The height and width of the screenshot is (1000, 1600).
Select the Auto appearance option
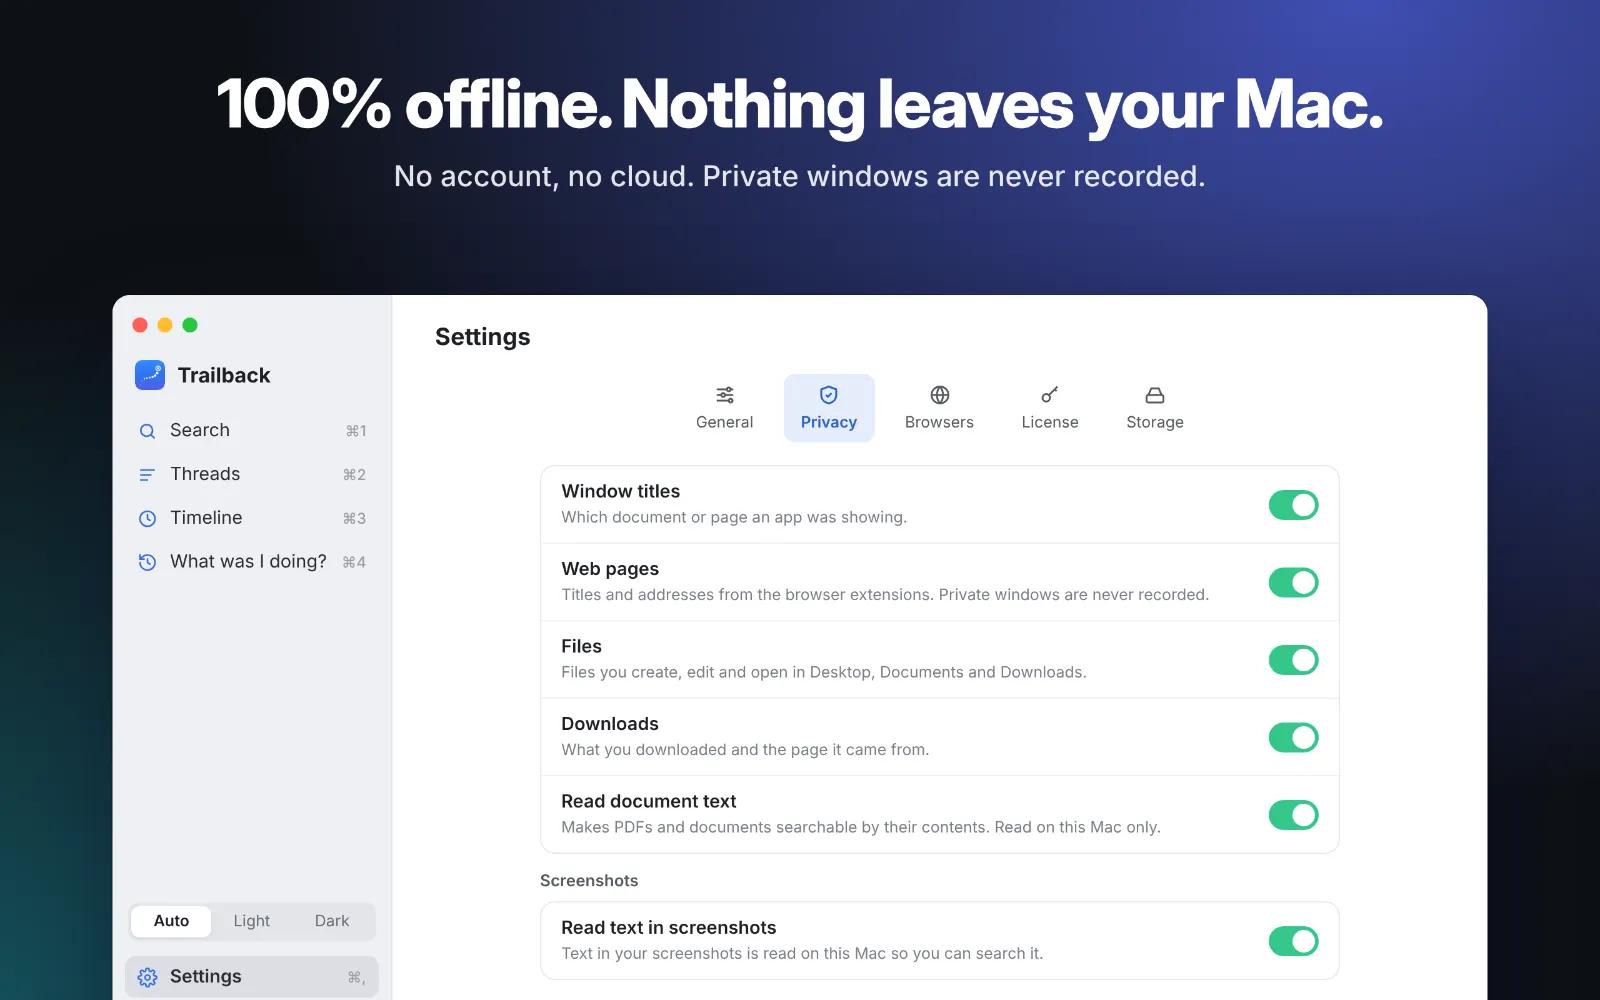pos(171,921)
